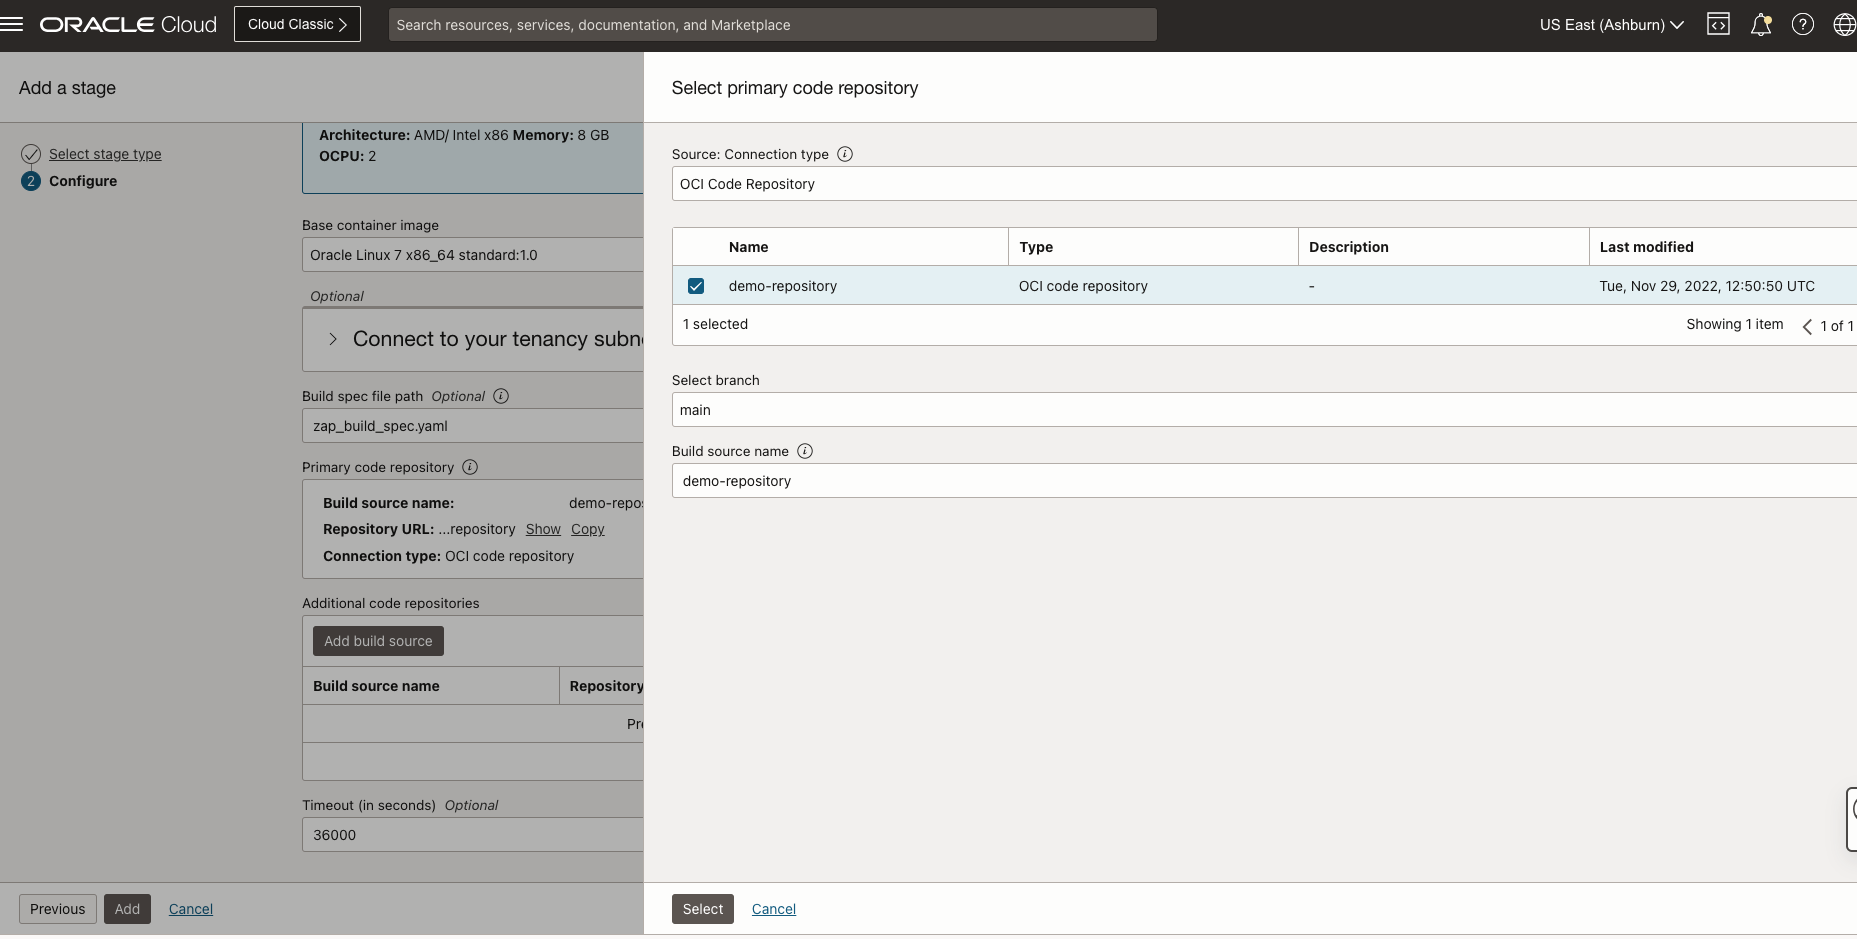Click info icon beside Build spec file path
The height and width of the screenshot is (939, 1857).
(x=501, y=396)
